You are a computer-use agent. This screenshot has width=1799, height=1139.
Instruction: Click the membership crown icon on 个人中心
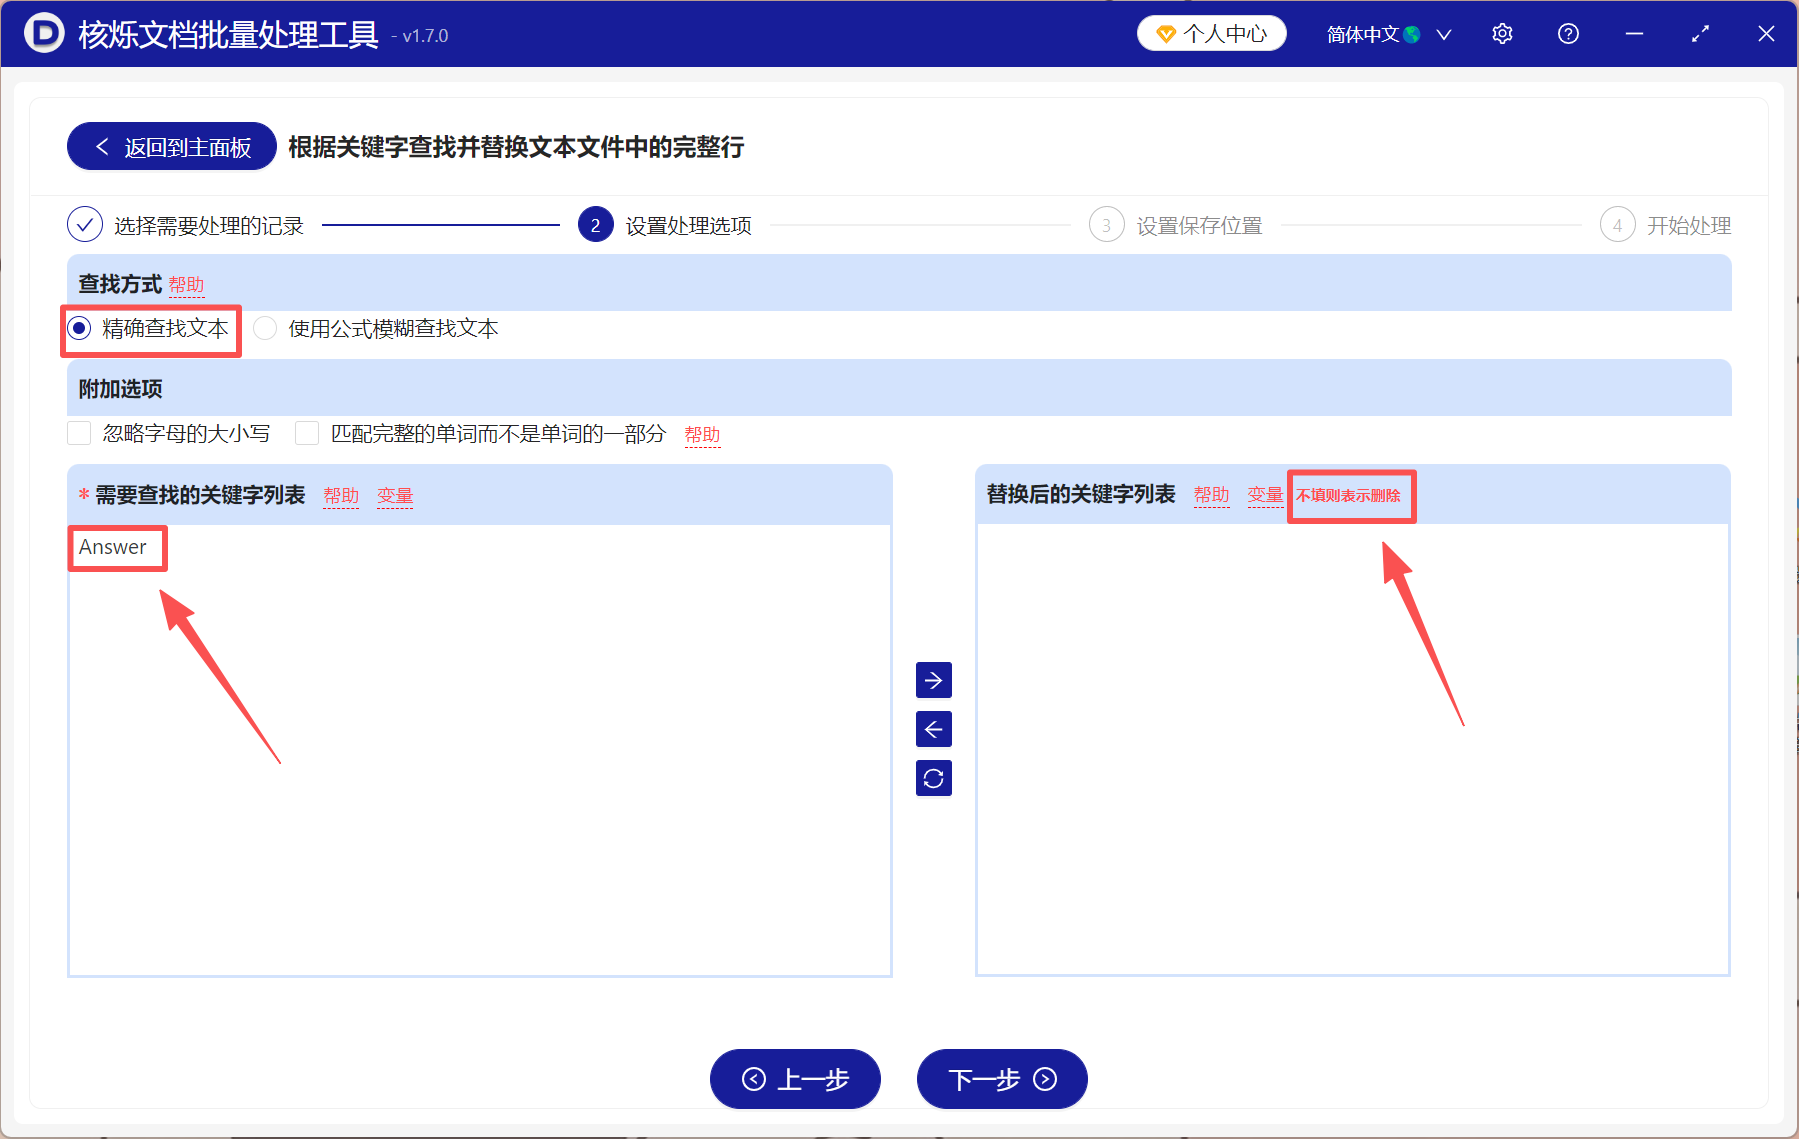[x=1165, y=32]
